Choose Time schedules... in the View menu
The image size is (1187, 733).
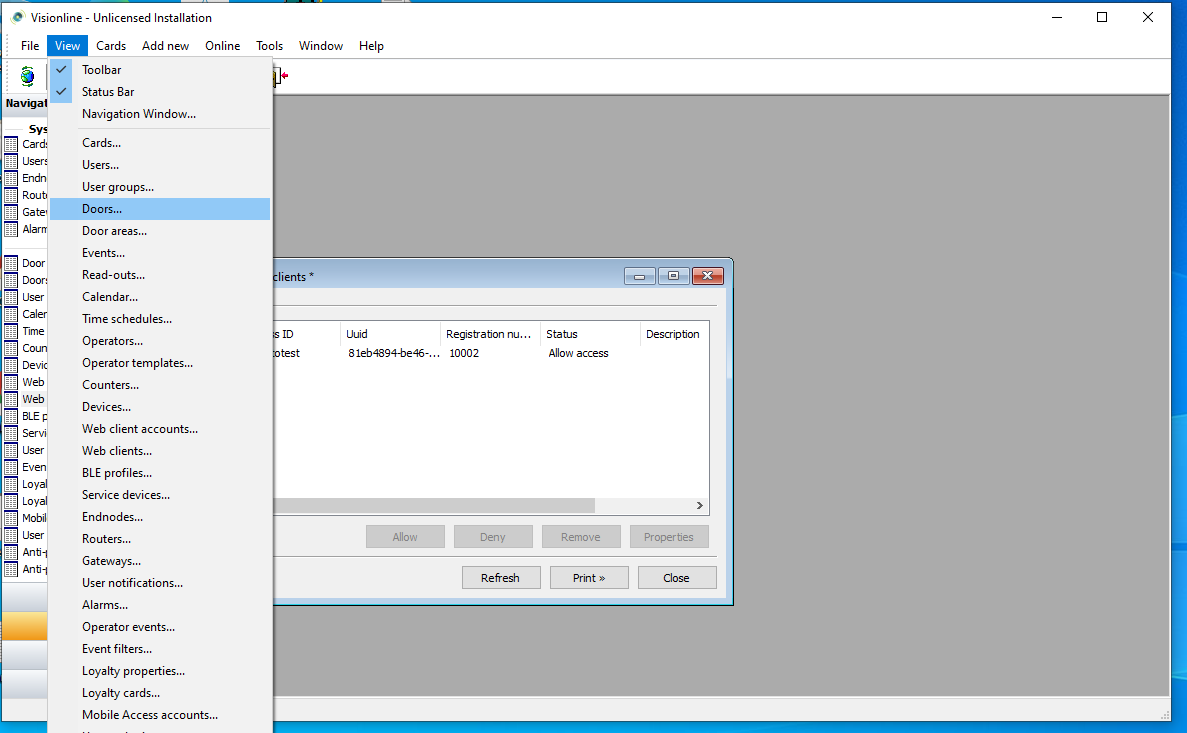(x=127, y=319)
